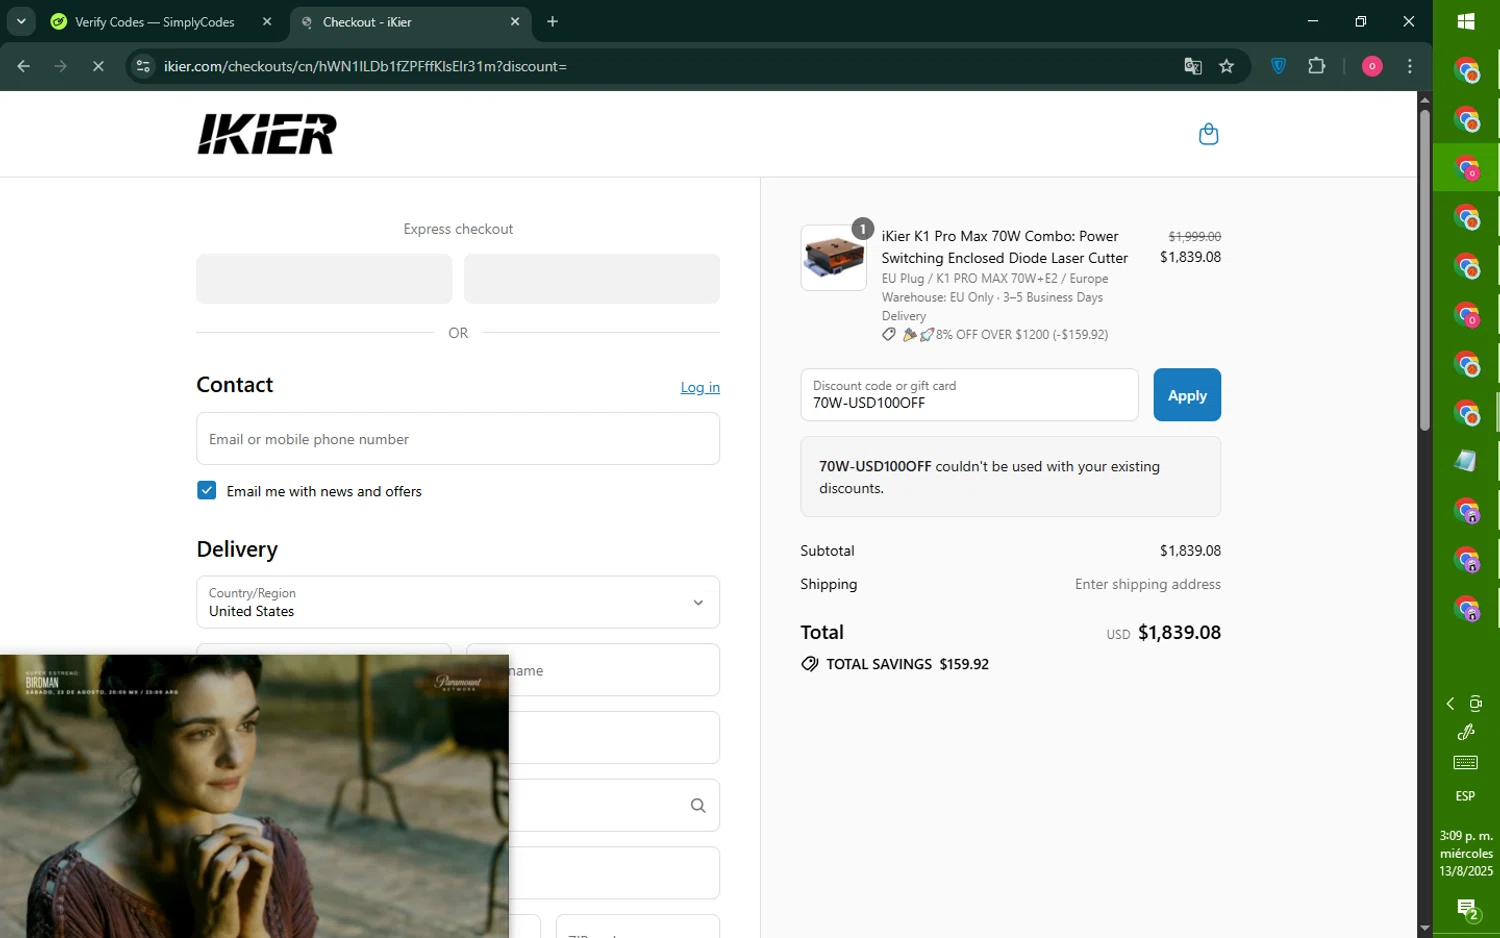
Task: Open the Bitwarden shield extension
Action: pyautogui.click(x=1278, y=66)
